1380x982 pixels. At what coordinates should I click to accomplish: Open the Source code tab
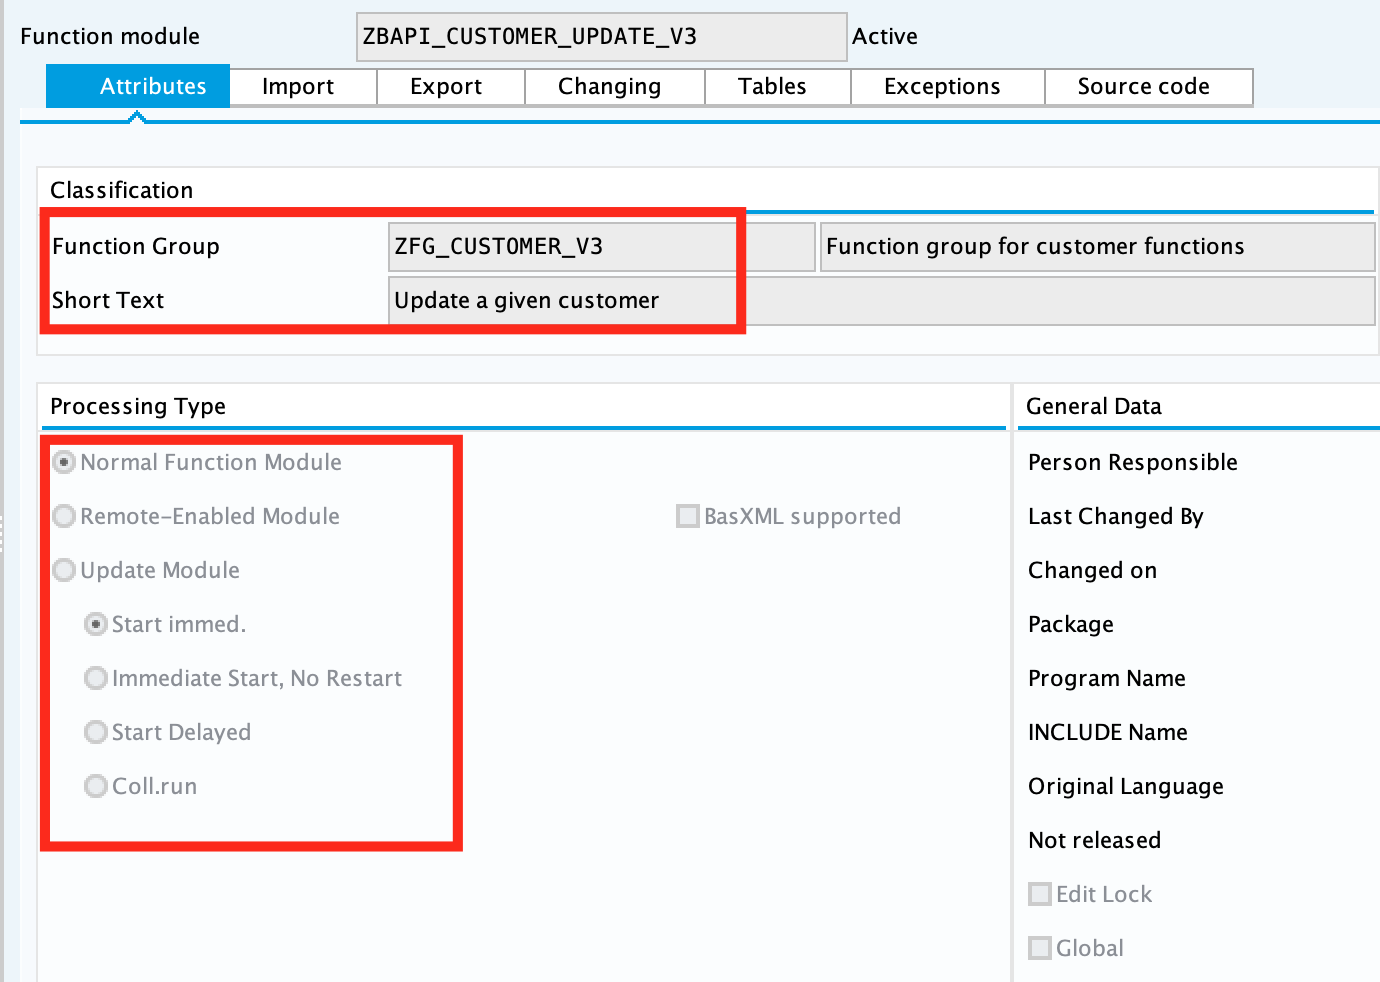(1149, 87)
